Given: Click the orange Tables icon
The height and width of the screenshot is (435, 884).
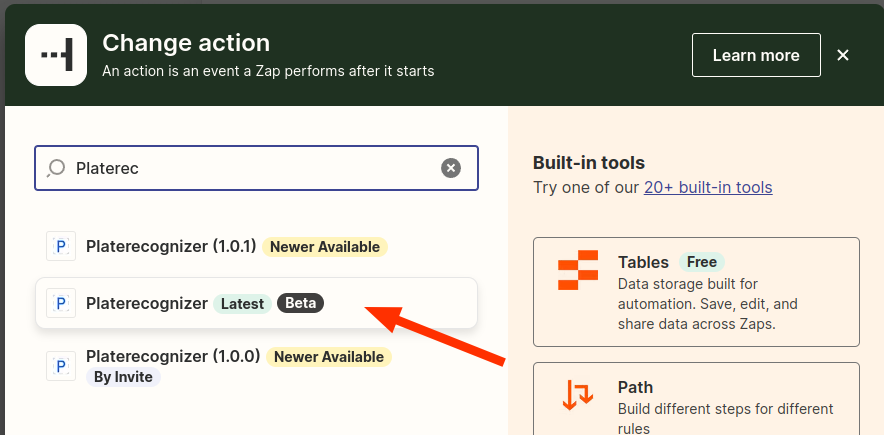Looking at the screenshot, I should pyautogui.click(x=578, y=273).
